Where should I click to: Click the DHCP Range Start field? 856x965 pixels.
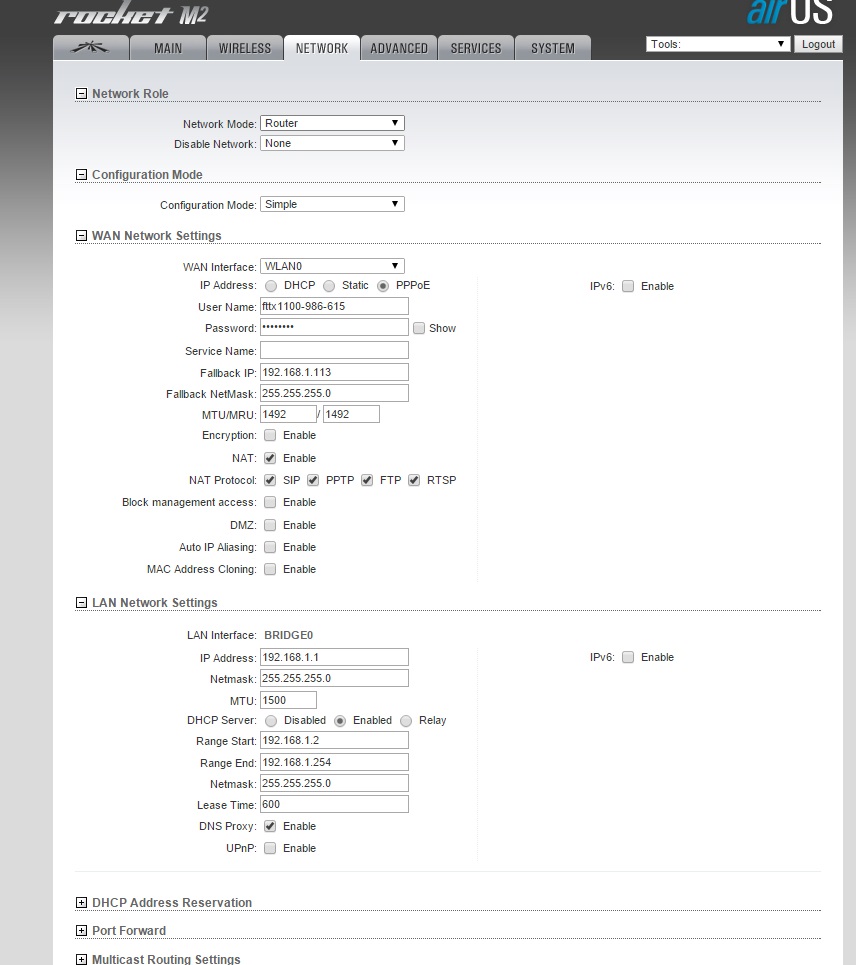[334, 740]
